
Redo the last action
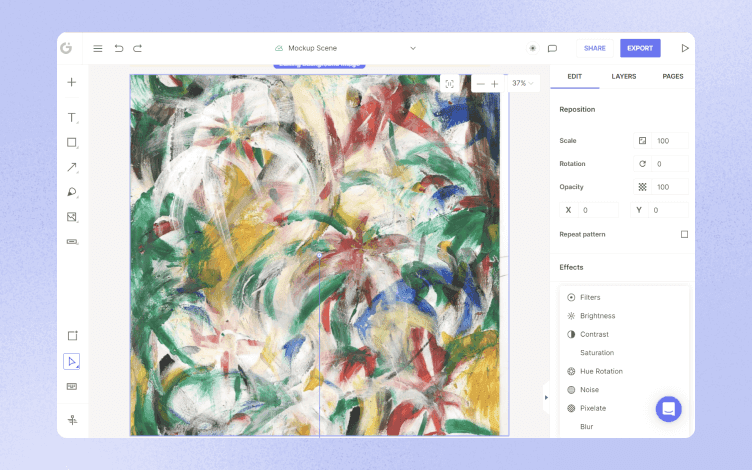tap(138, 48)
